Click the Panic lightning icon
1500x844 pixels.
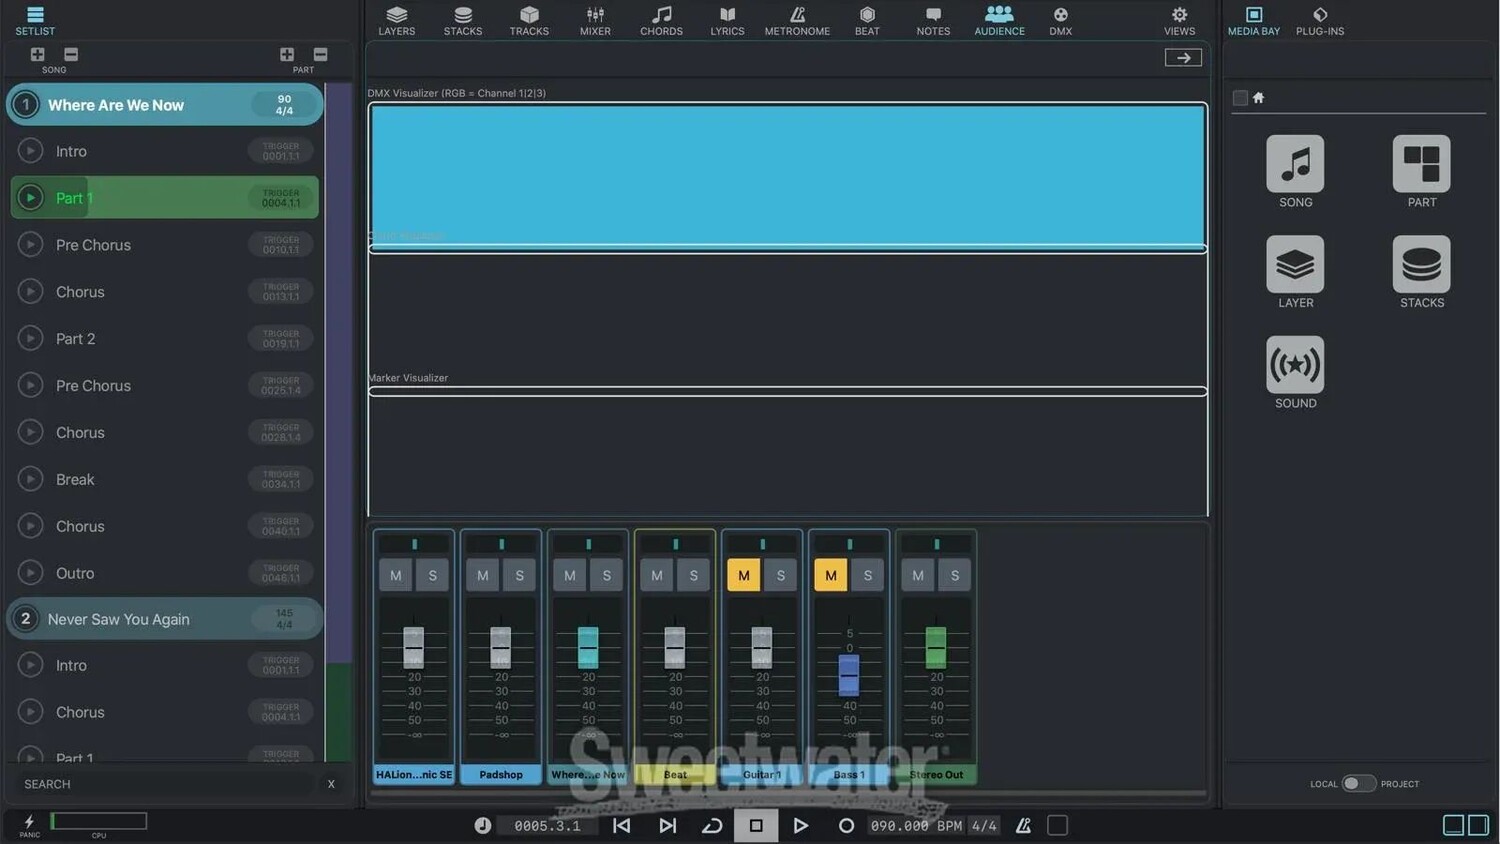(29, 822)
